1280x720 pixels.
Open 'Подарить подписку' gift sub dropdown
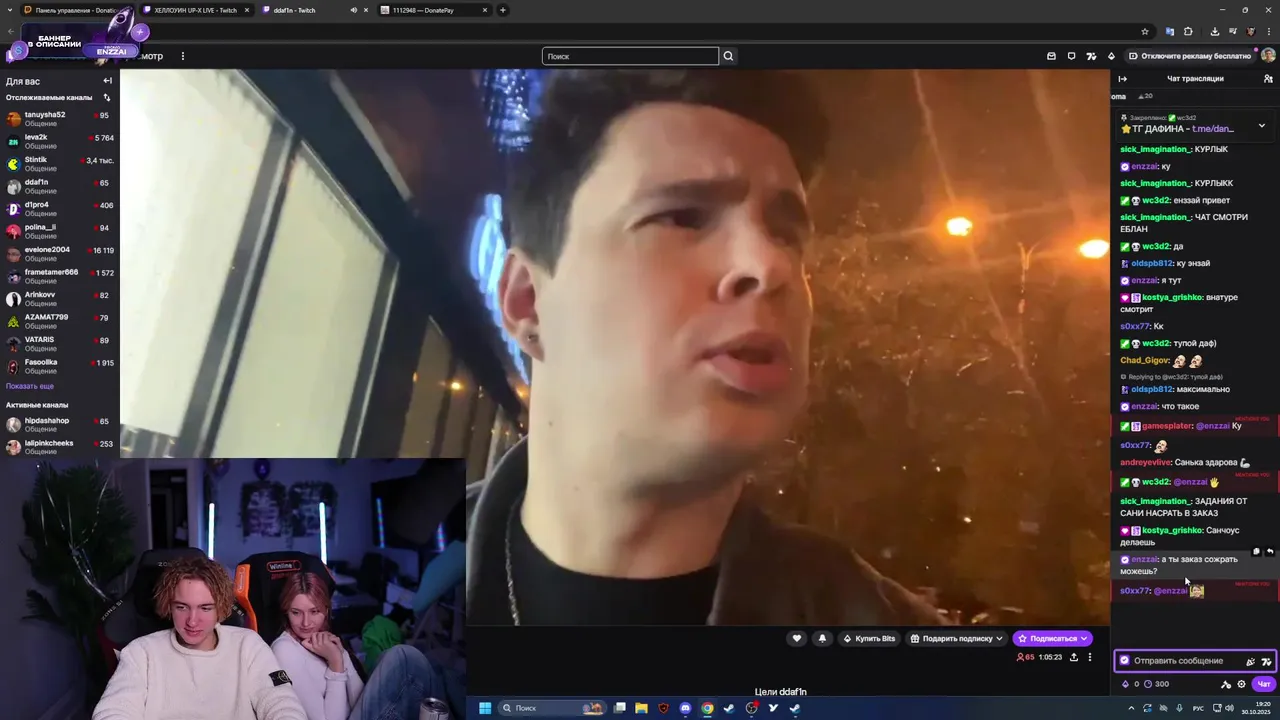click(x=956, y=638)
